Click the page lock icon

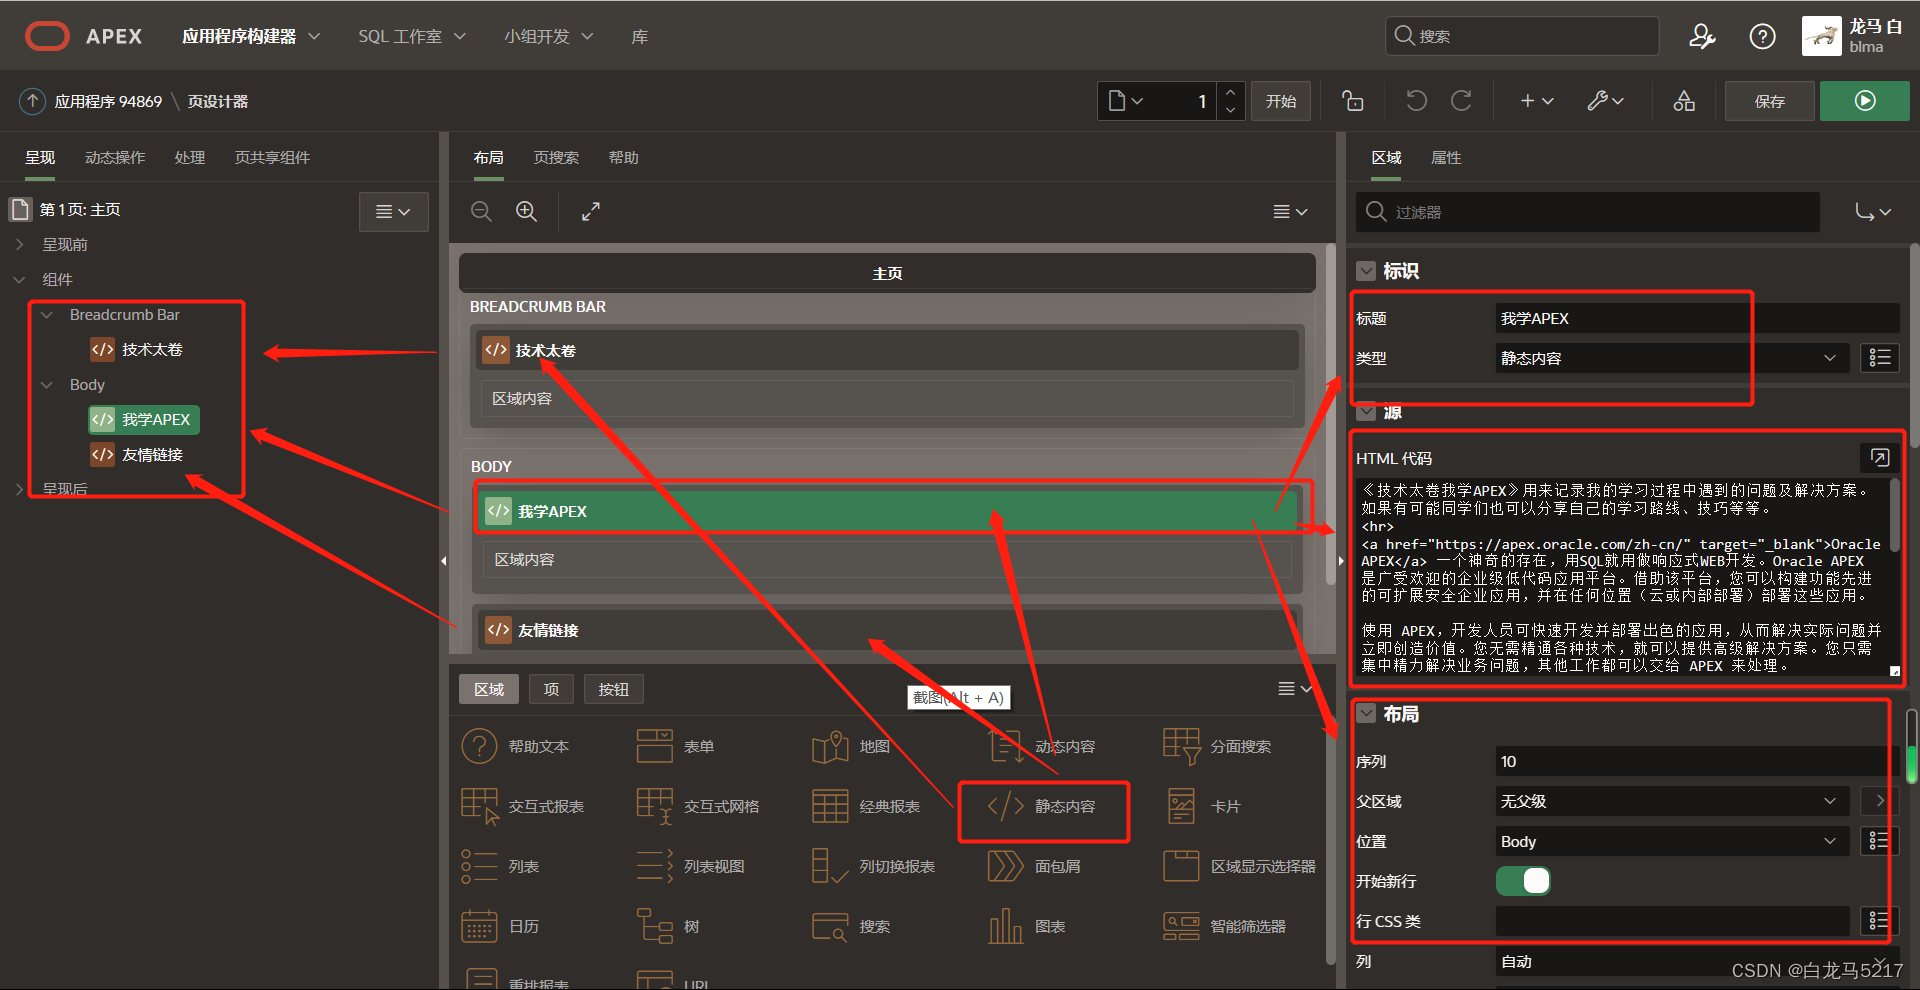[1353, 101]
